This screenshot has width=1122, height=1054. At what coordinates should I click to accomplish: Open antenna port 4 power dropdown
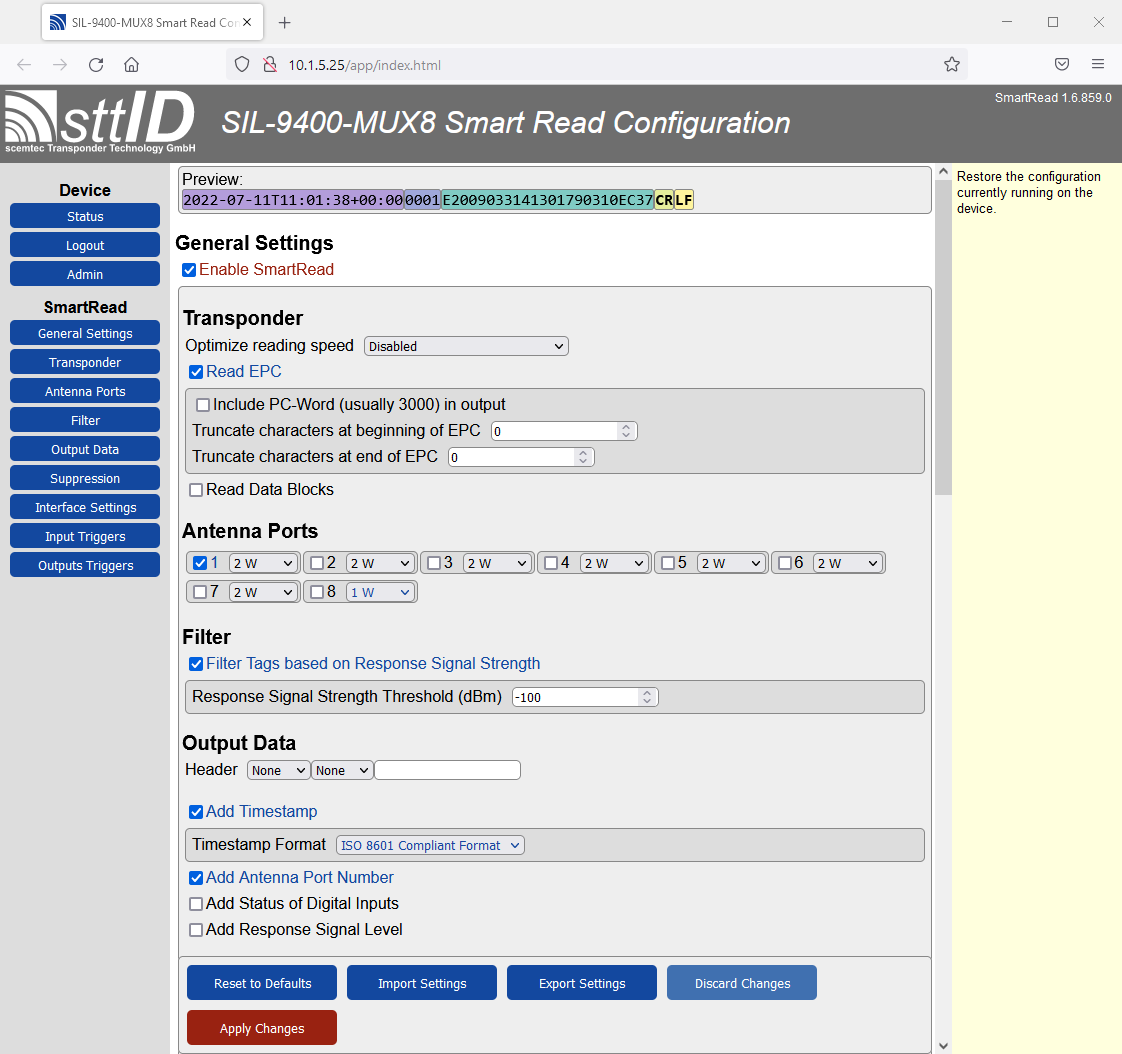click(614, 563)
